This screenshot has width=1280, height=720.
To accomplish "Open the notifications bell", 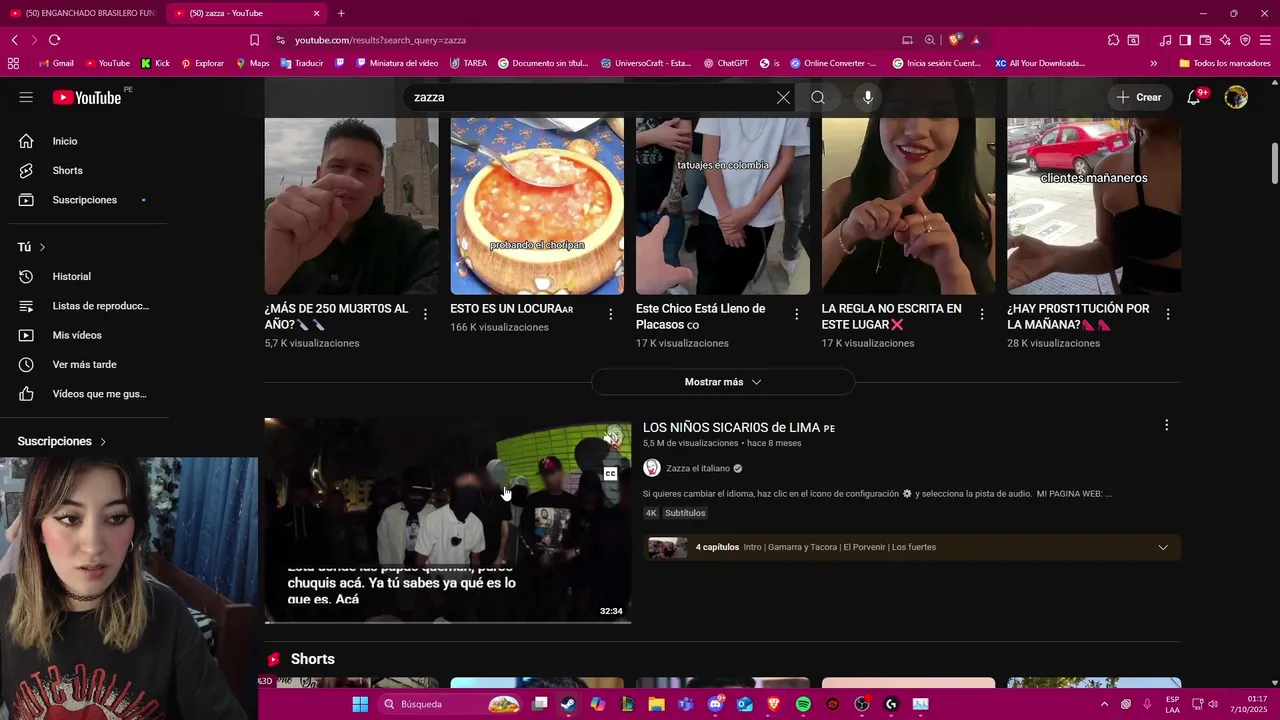I will pos(1194,97).
